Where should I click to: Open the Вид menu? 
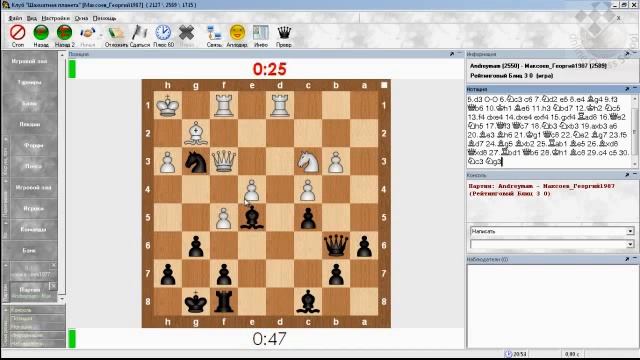pyautogui.click(x=32, y=18)
